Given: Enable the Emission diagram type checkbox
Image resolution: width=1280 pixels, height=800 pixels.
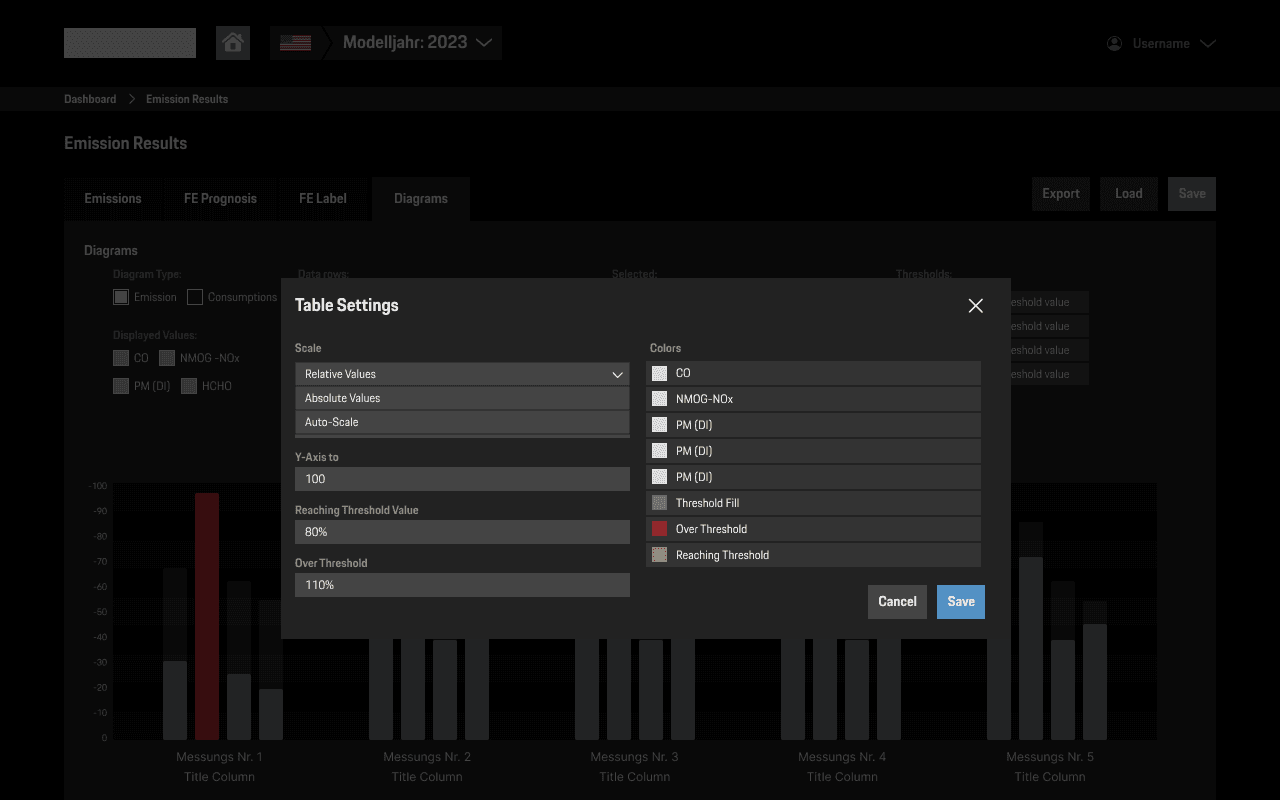Looking at the screenshot, I should tap(120, 296).
